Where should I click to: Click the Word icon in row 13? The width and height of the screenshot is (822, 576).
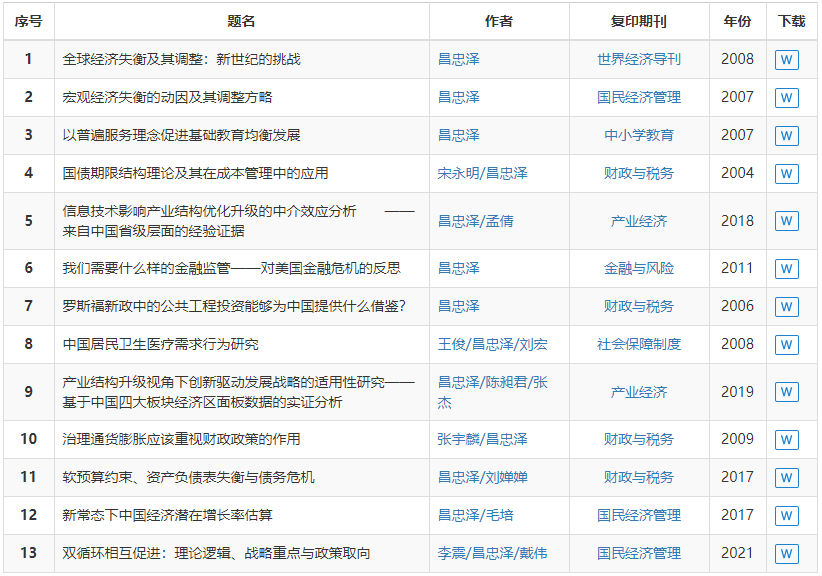786,554
